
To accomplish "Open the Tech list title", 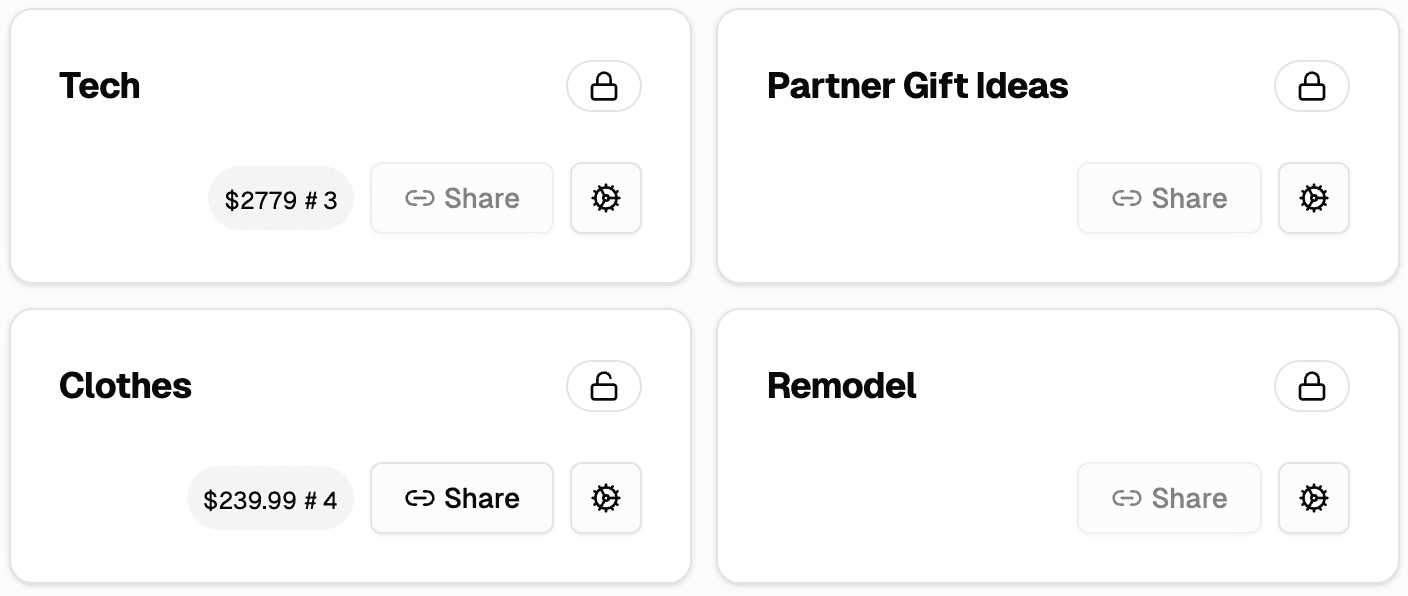I will [x=100, y=86].
